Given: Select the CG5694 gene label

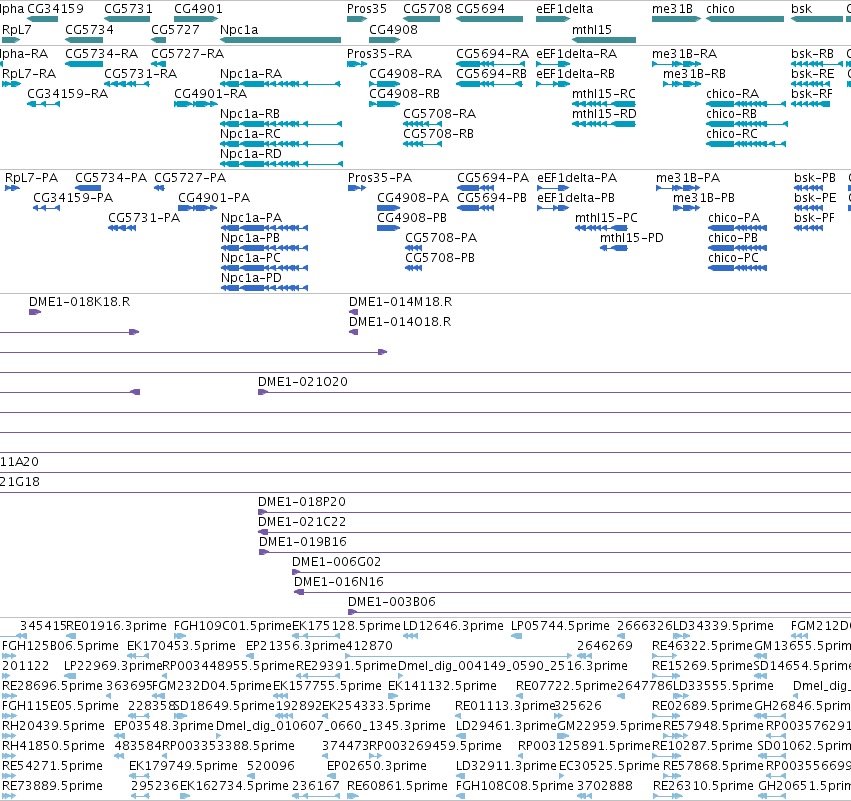Looking at the screenshot, I should tap(480, 9).
